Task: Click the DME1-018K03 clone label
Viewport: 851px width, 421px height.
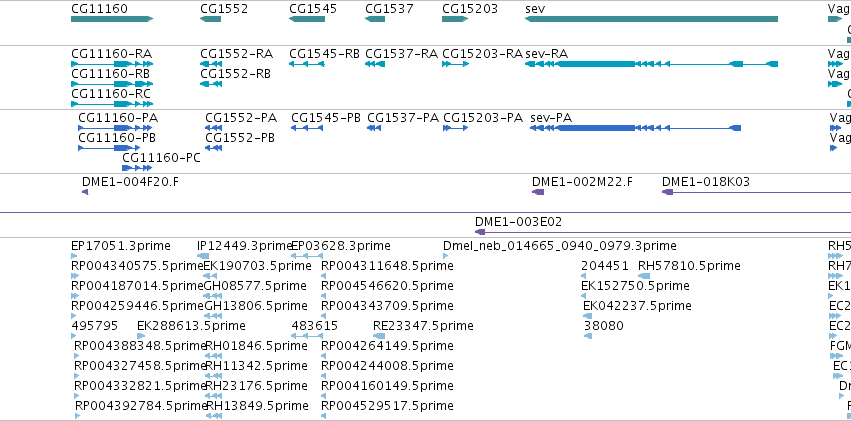Action: pyautogui.click(x=706, y=182)
